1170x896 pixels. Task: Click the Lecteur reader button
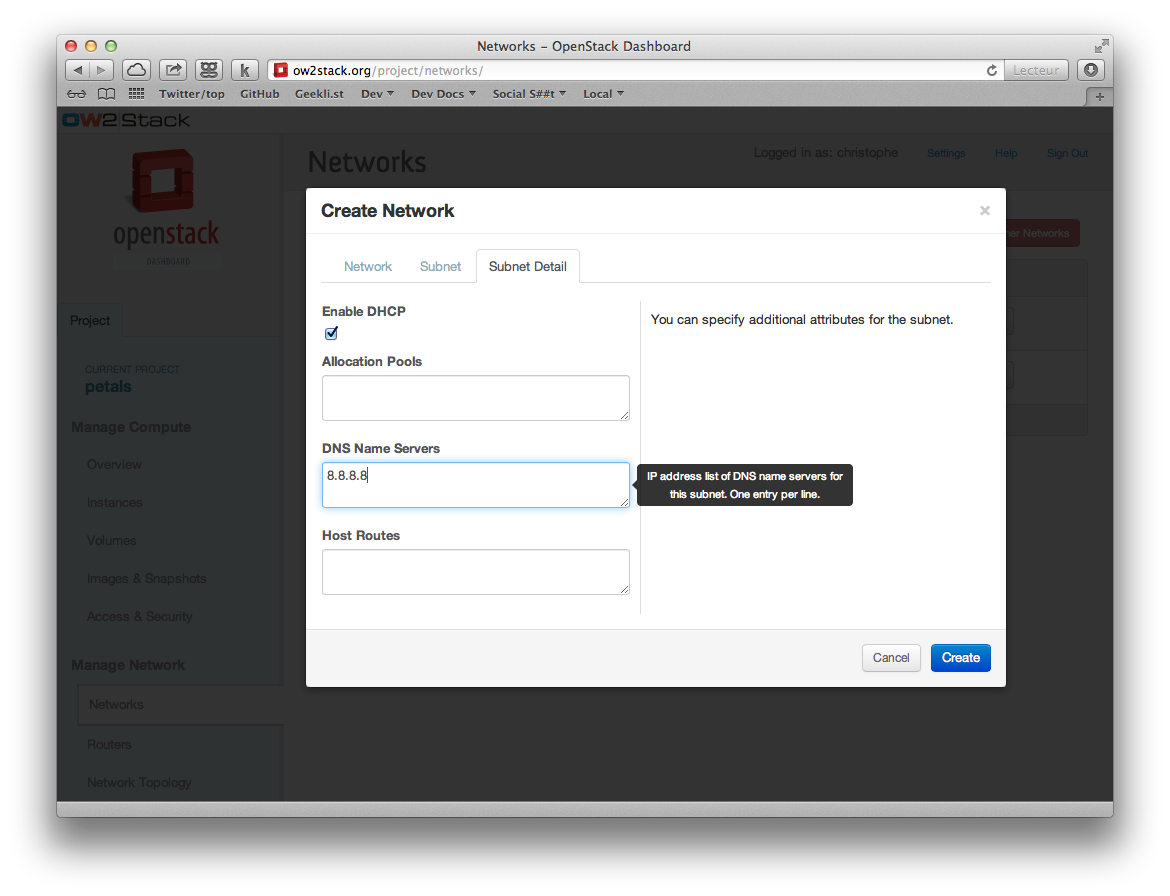pos(1036,70)
